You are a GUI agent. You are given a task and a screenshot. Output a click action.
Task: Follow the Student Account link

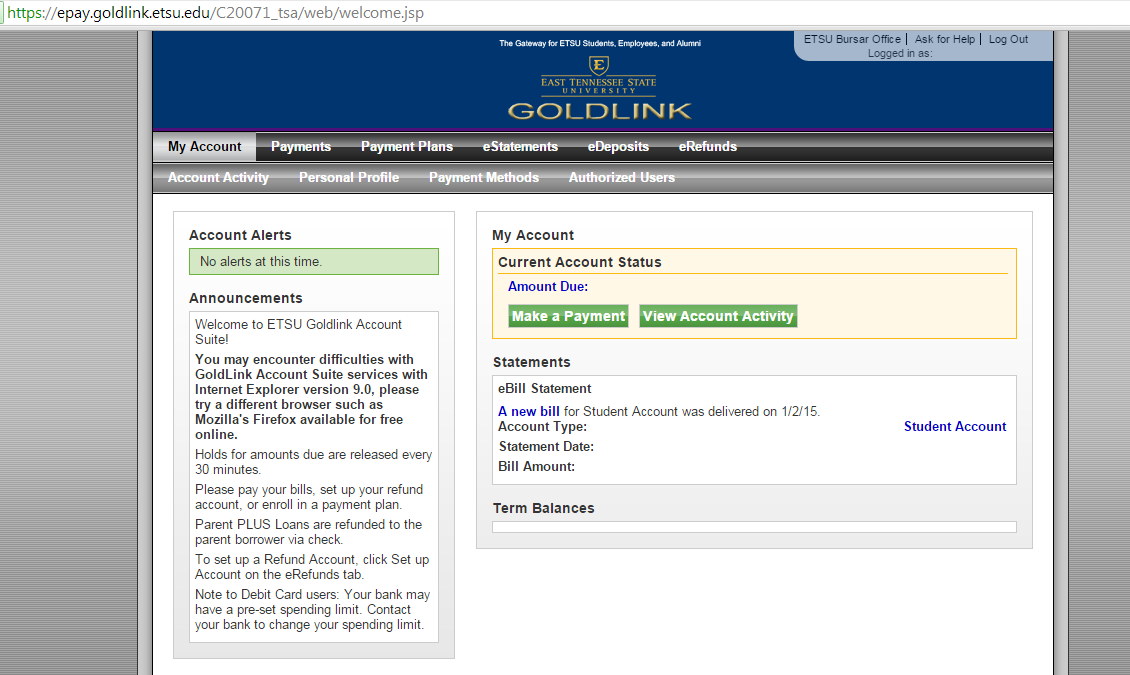[955, 426]
